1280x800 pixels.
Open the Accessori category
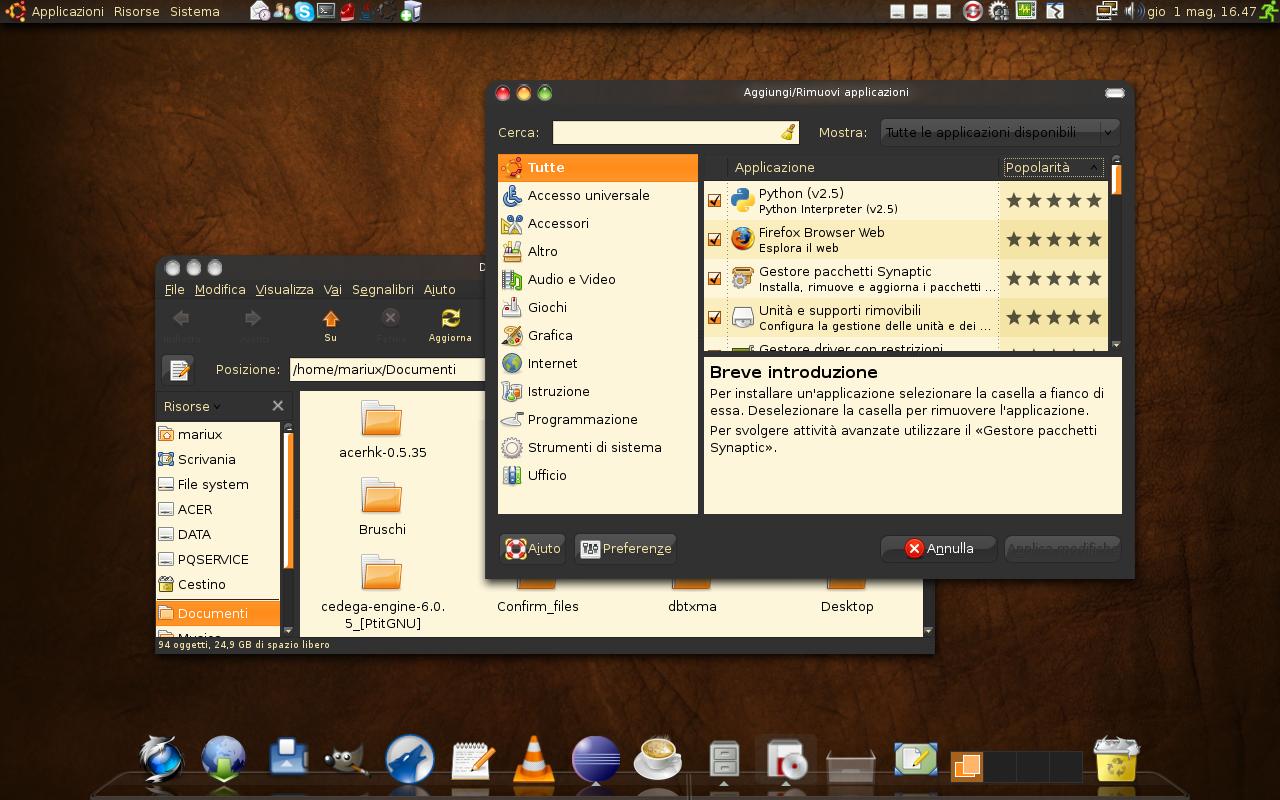(598, 223)
